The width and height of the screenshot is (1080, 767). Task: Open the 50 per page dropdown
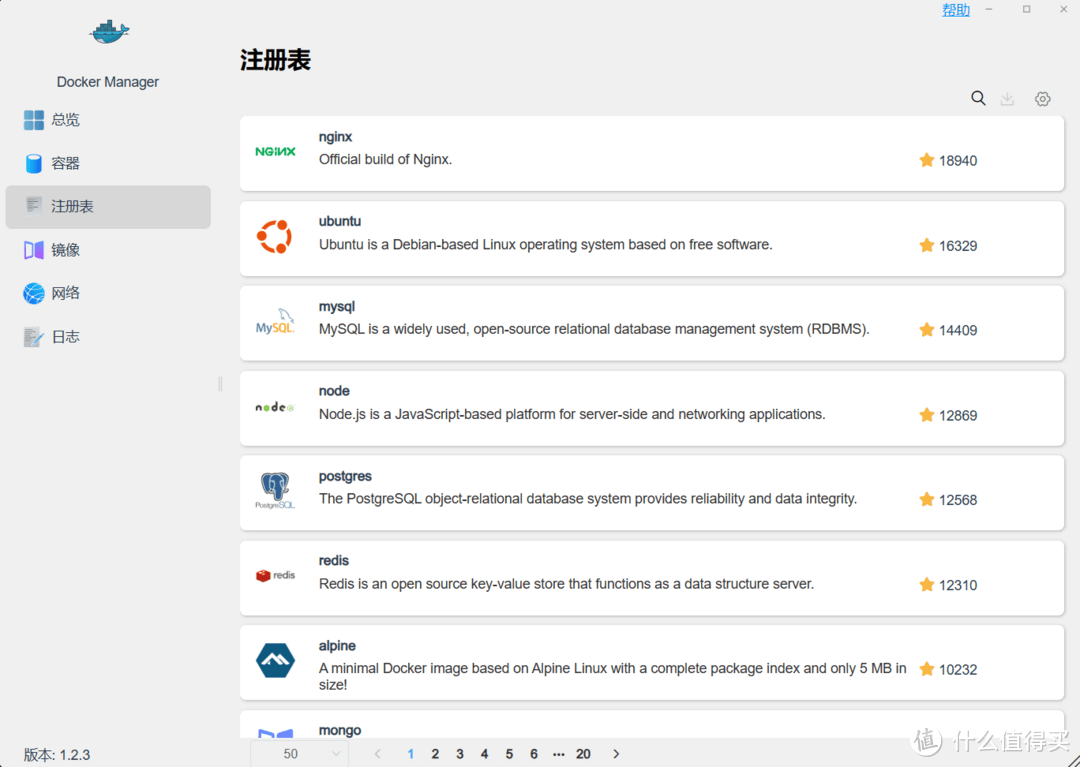point(300,754)
